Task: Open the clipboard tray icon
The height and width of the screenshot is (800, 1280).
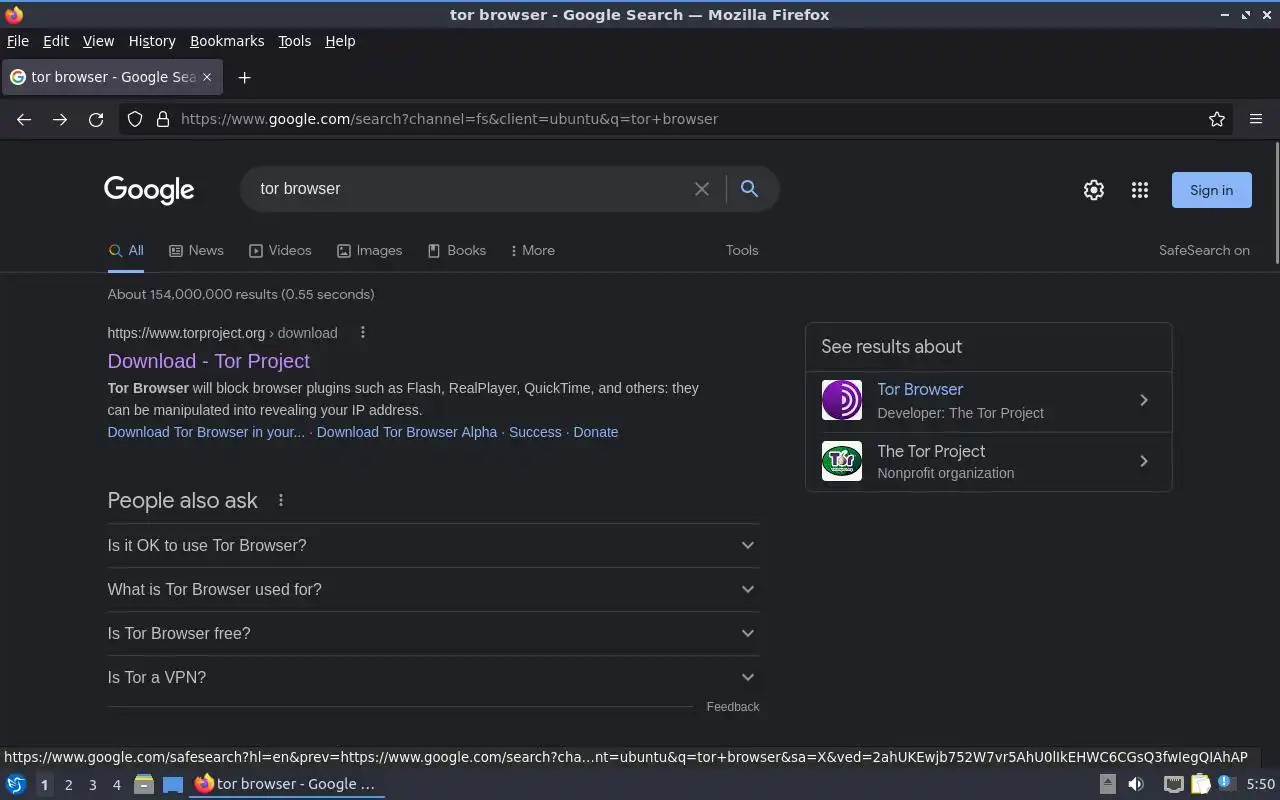Action: (x=1200, y=784)
